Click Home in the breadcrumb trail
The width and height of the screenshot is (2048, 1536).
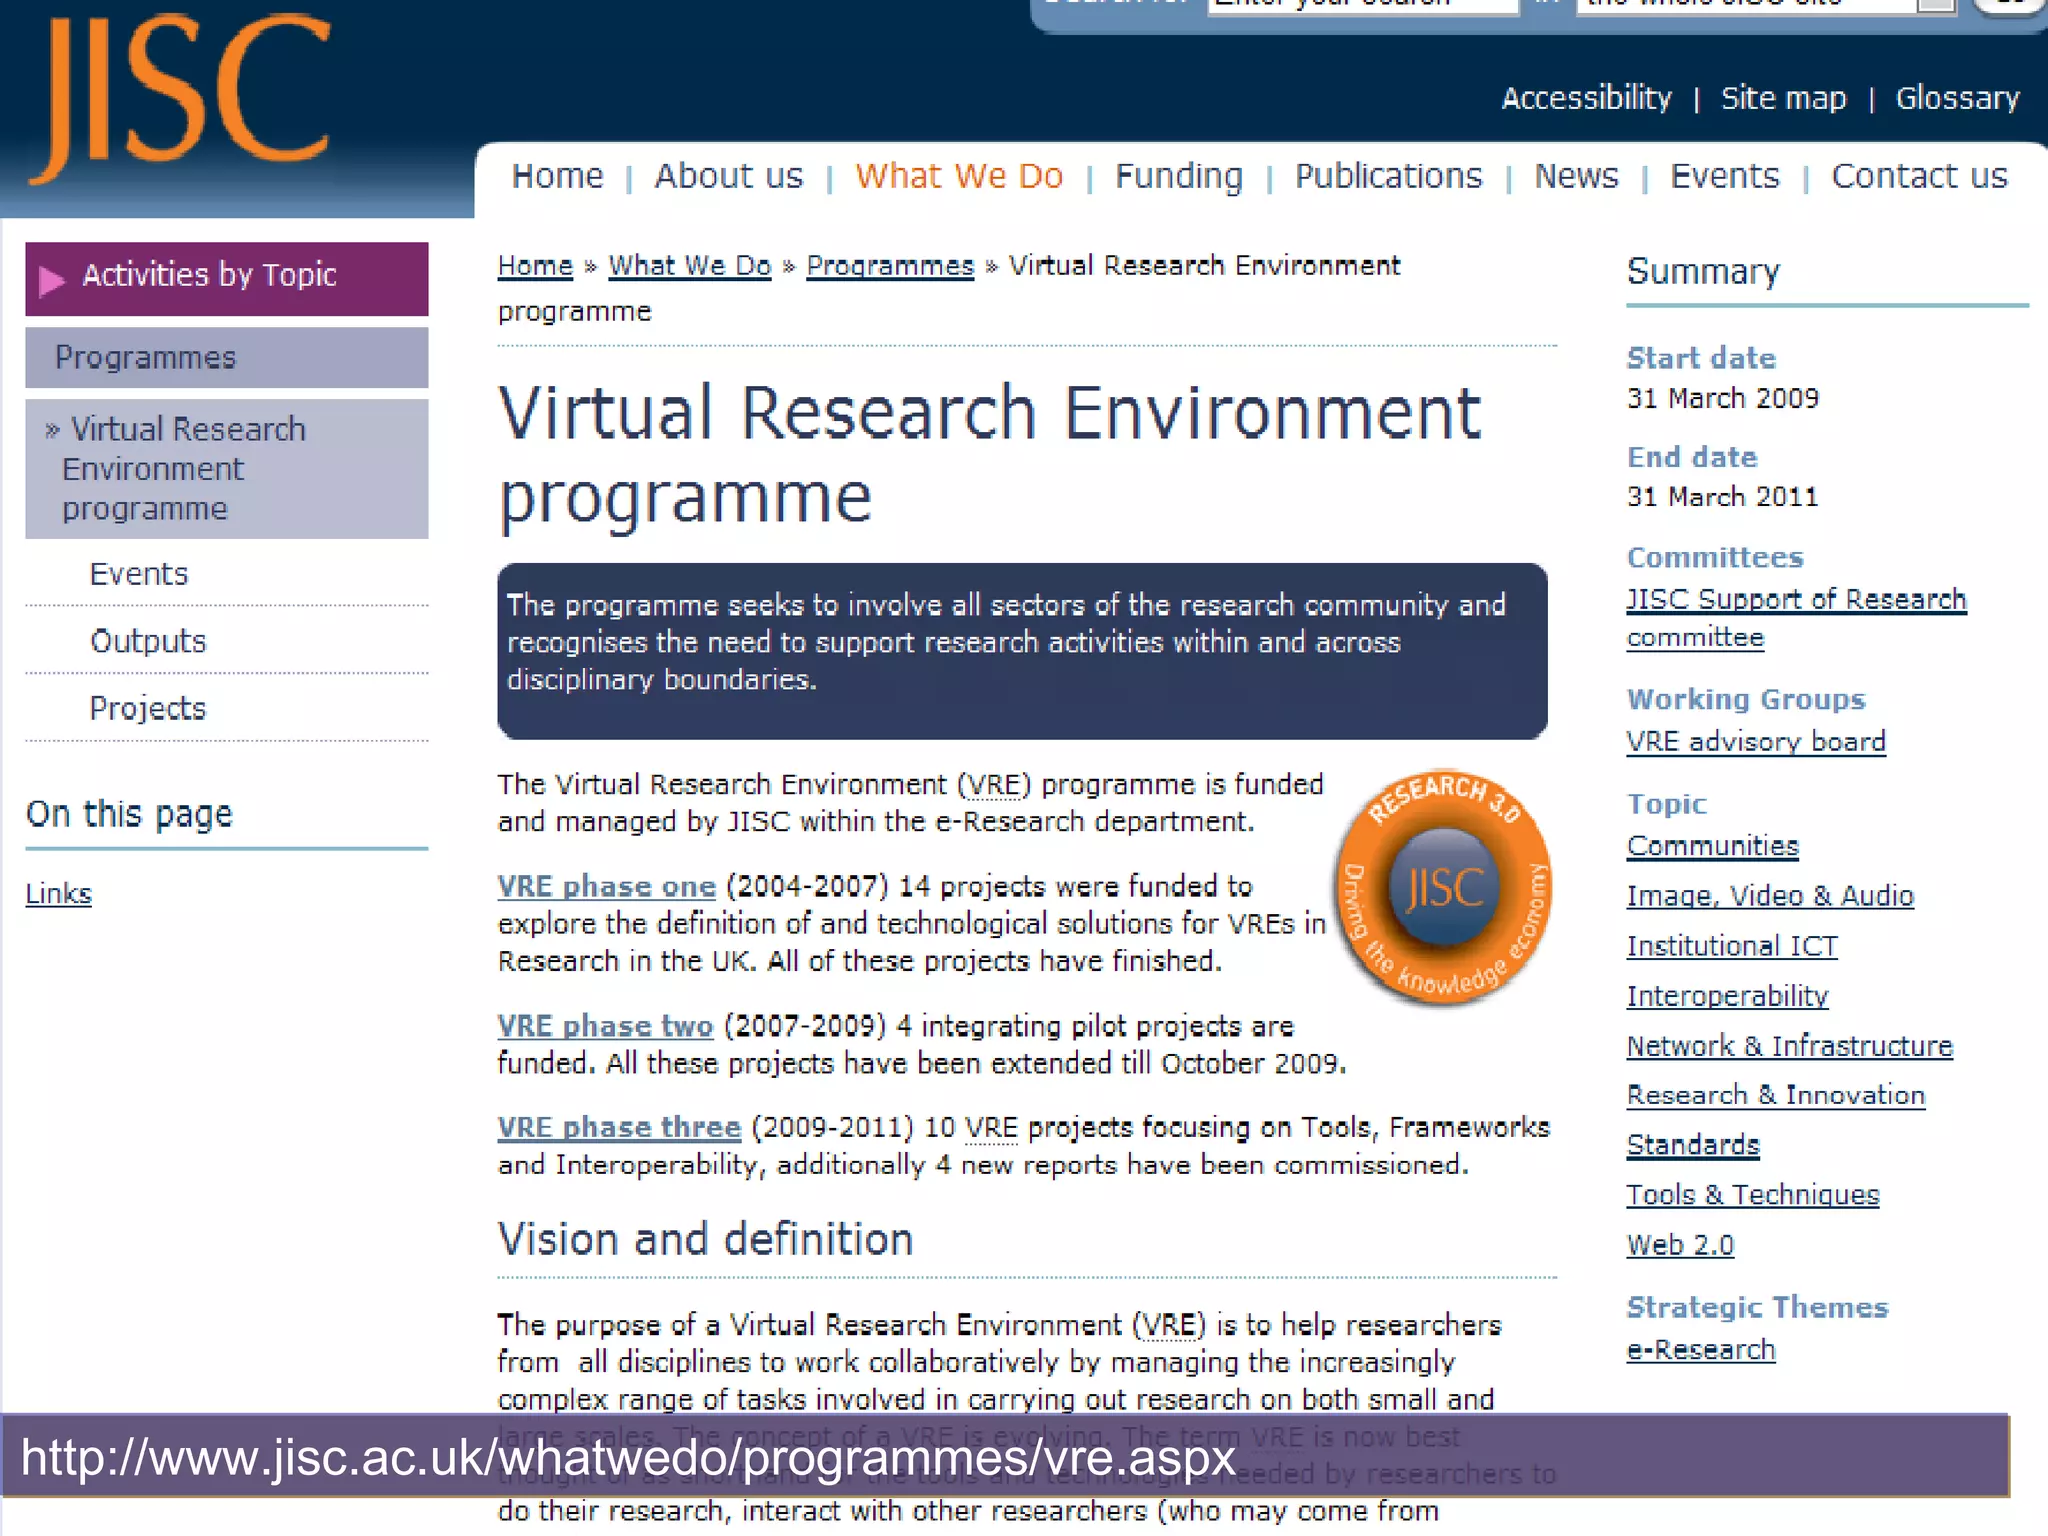(x=535, y=266)
